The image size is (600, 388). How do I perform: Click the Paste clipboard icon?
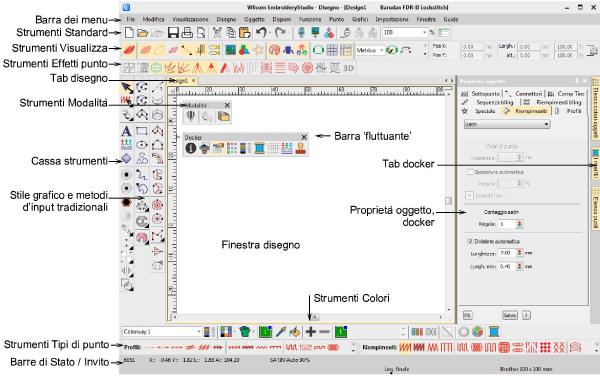pyautogui.click(x=245, y=33)
